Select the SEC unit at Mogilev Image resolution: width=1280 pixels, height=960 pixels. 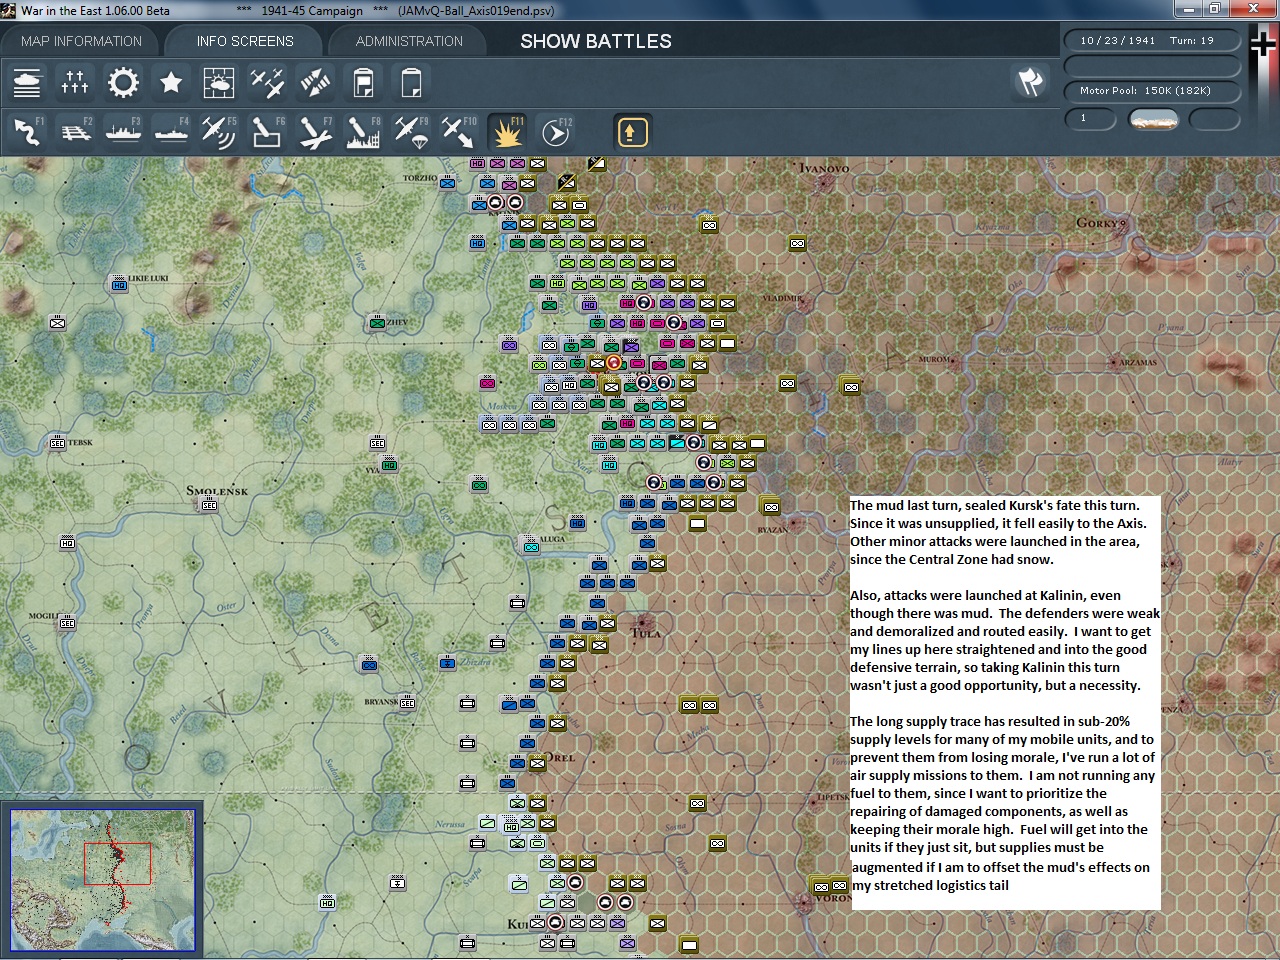[x=67, y=623]
